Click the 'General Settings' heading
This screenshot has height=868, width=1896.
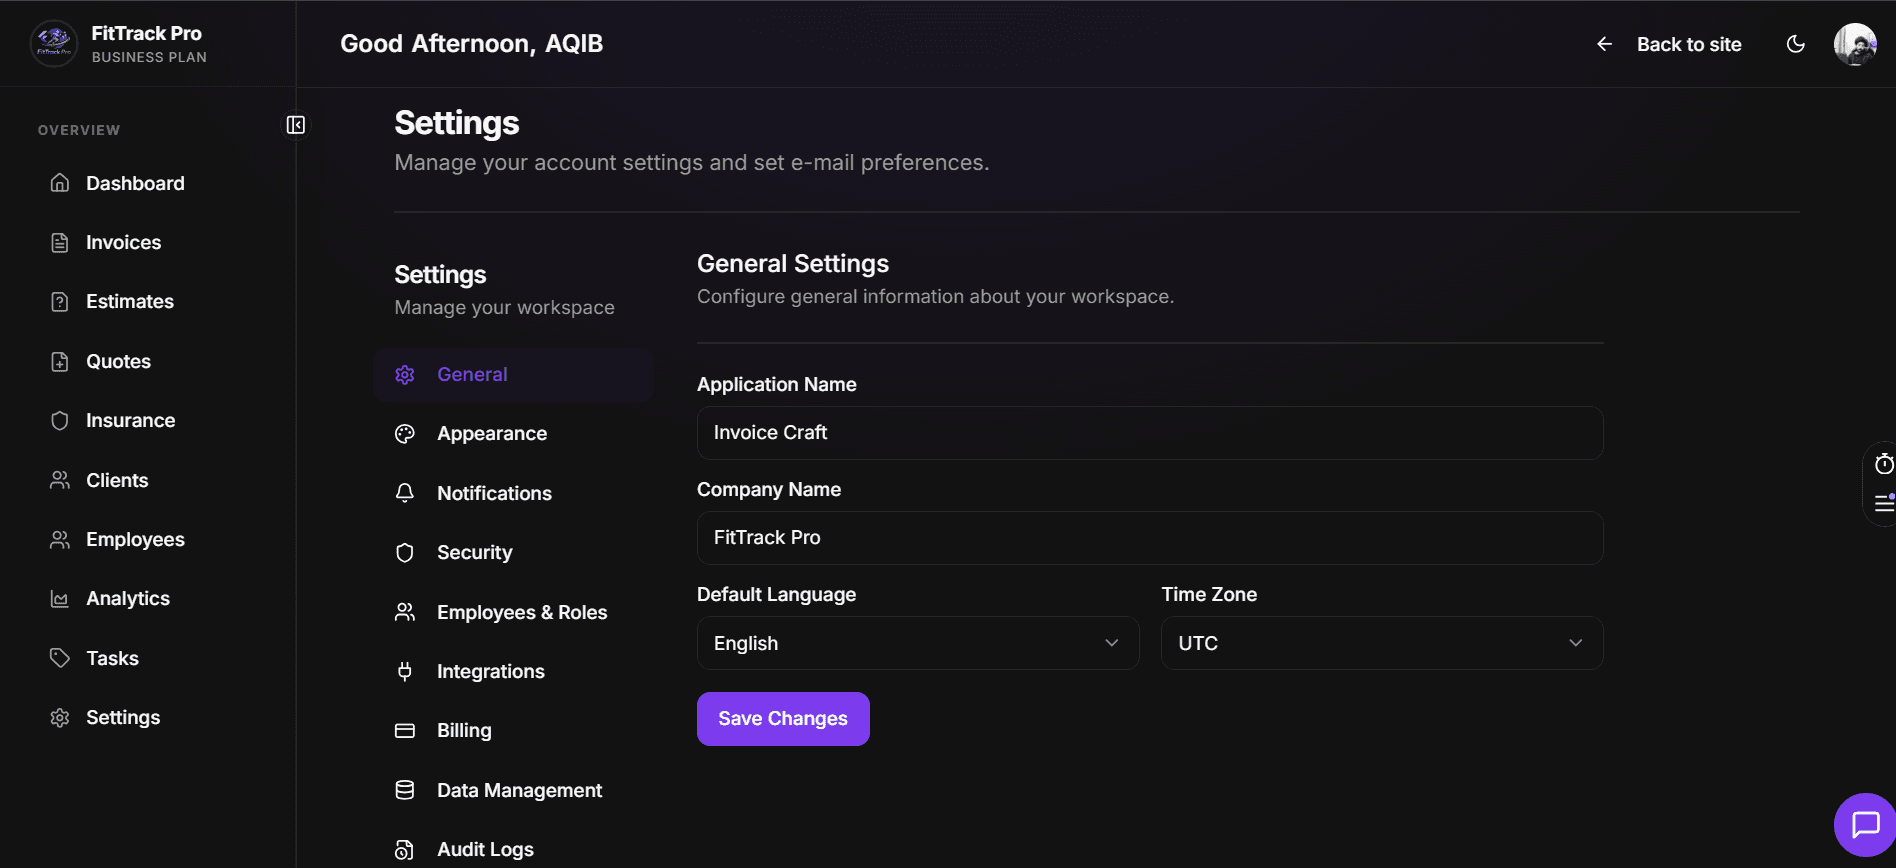click(793, 263)
